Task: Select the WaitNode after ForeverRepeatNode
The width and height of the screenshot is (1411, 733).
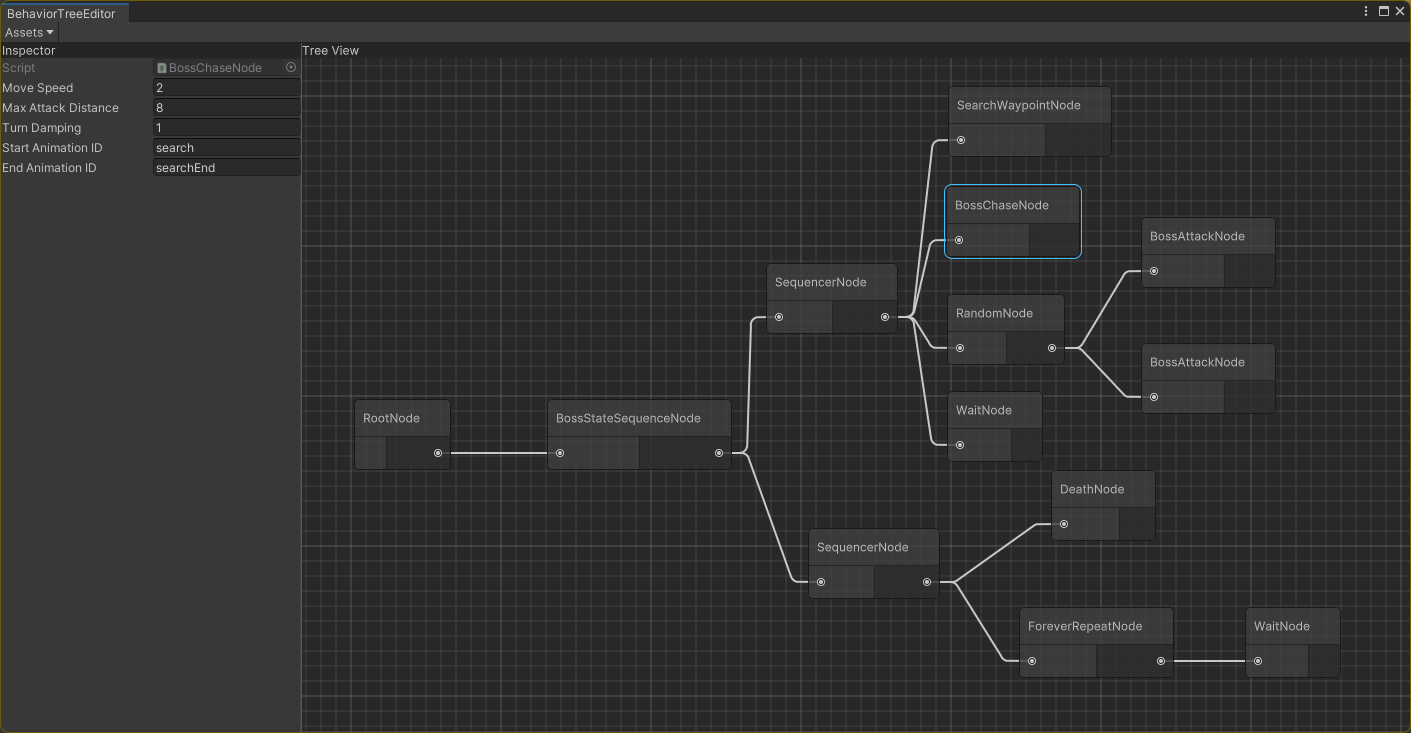Action: click(x=1293, y=642)
